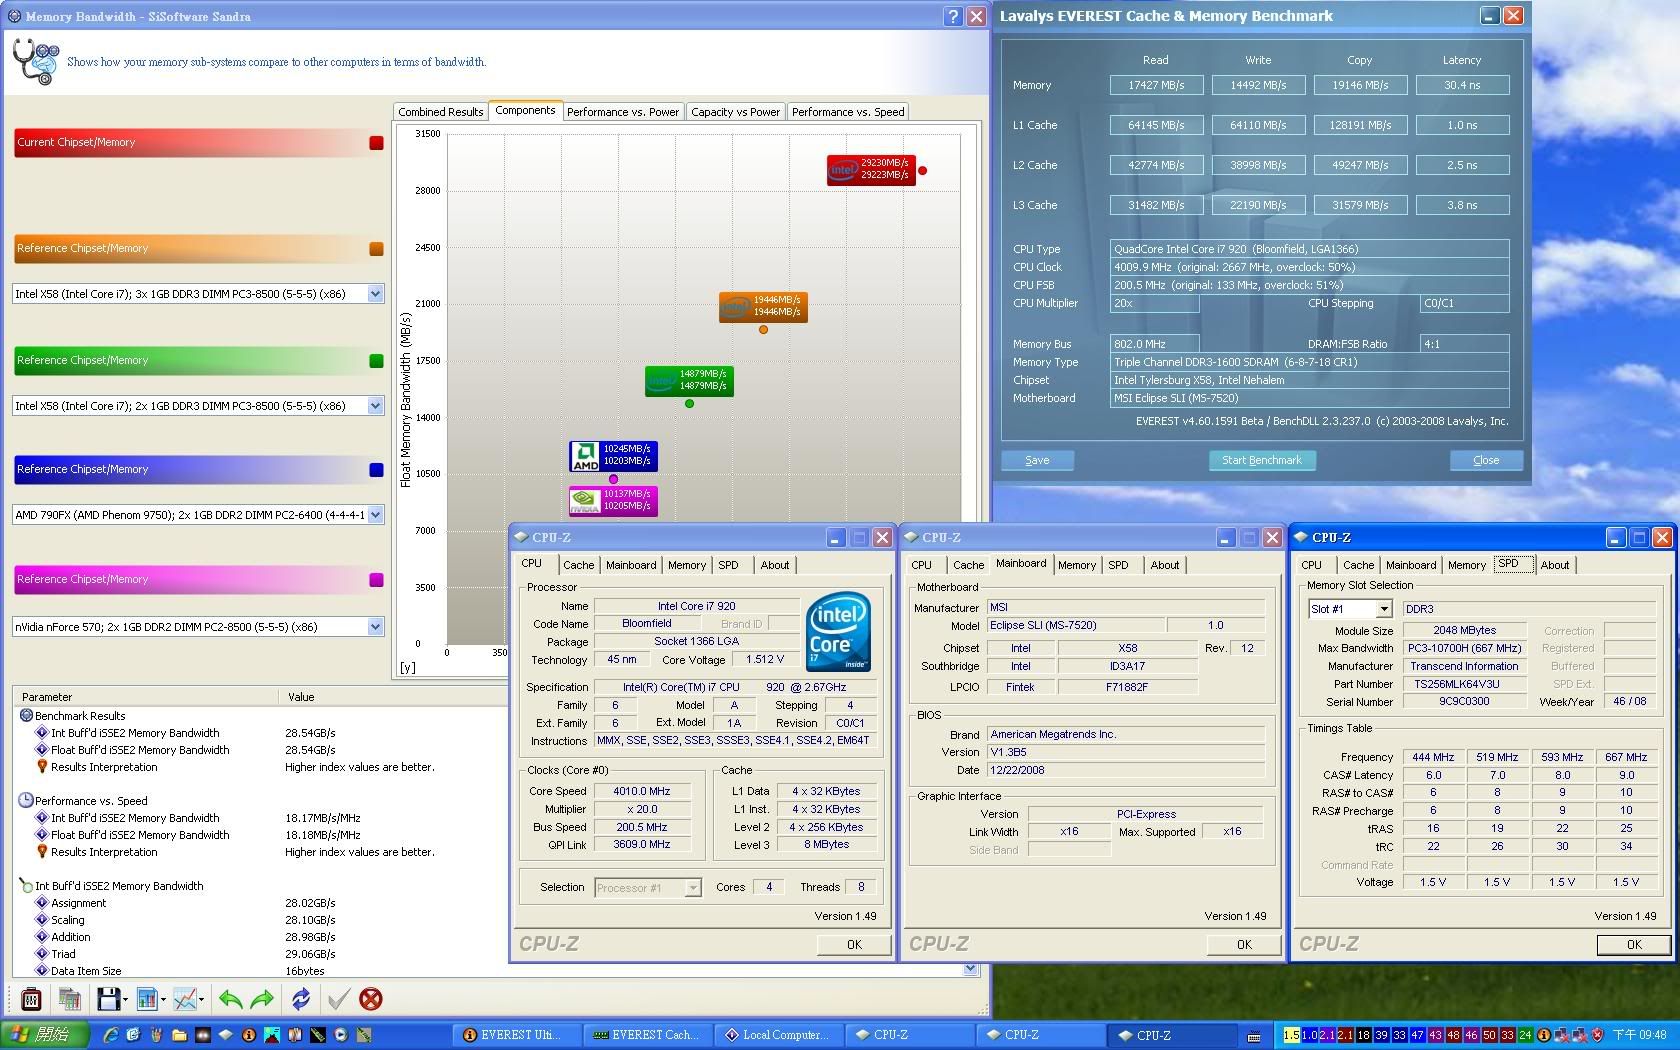Open the About tab in the SPD CPU-Z window
The image size is (1680, 1050).
(1554, 565)
